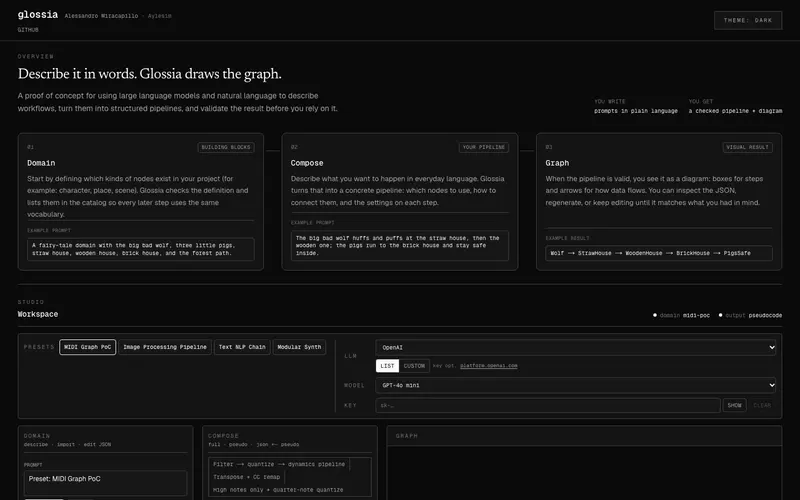This screenshot has height=500, width=800.
Task: Choose the Text NLP Chain preset
Action: 242,347
